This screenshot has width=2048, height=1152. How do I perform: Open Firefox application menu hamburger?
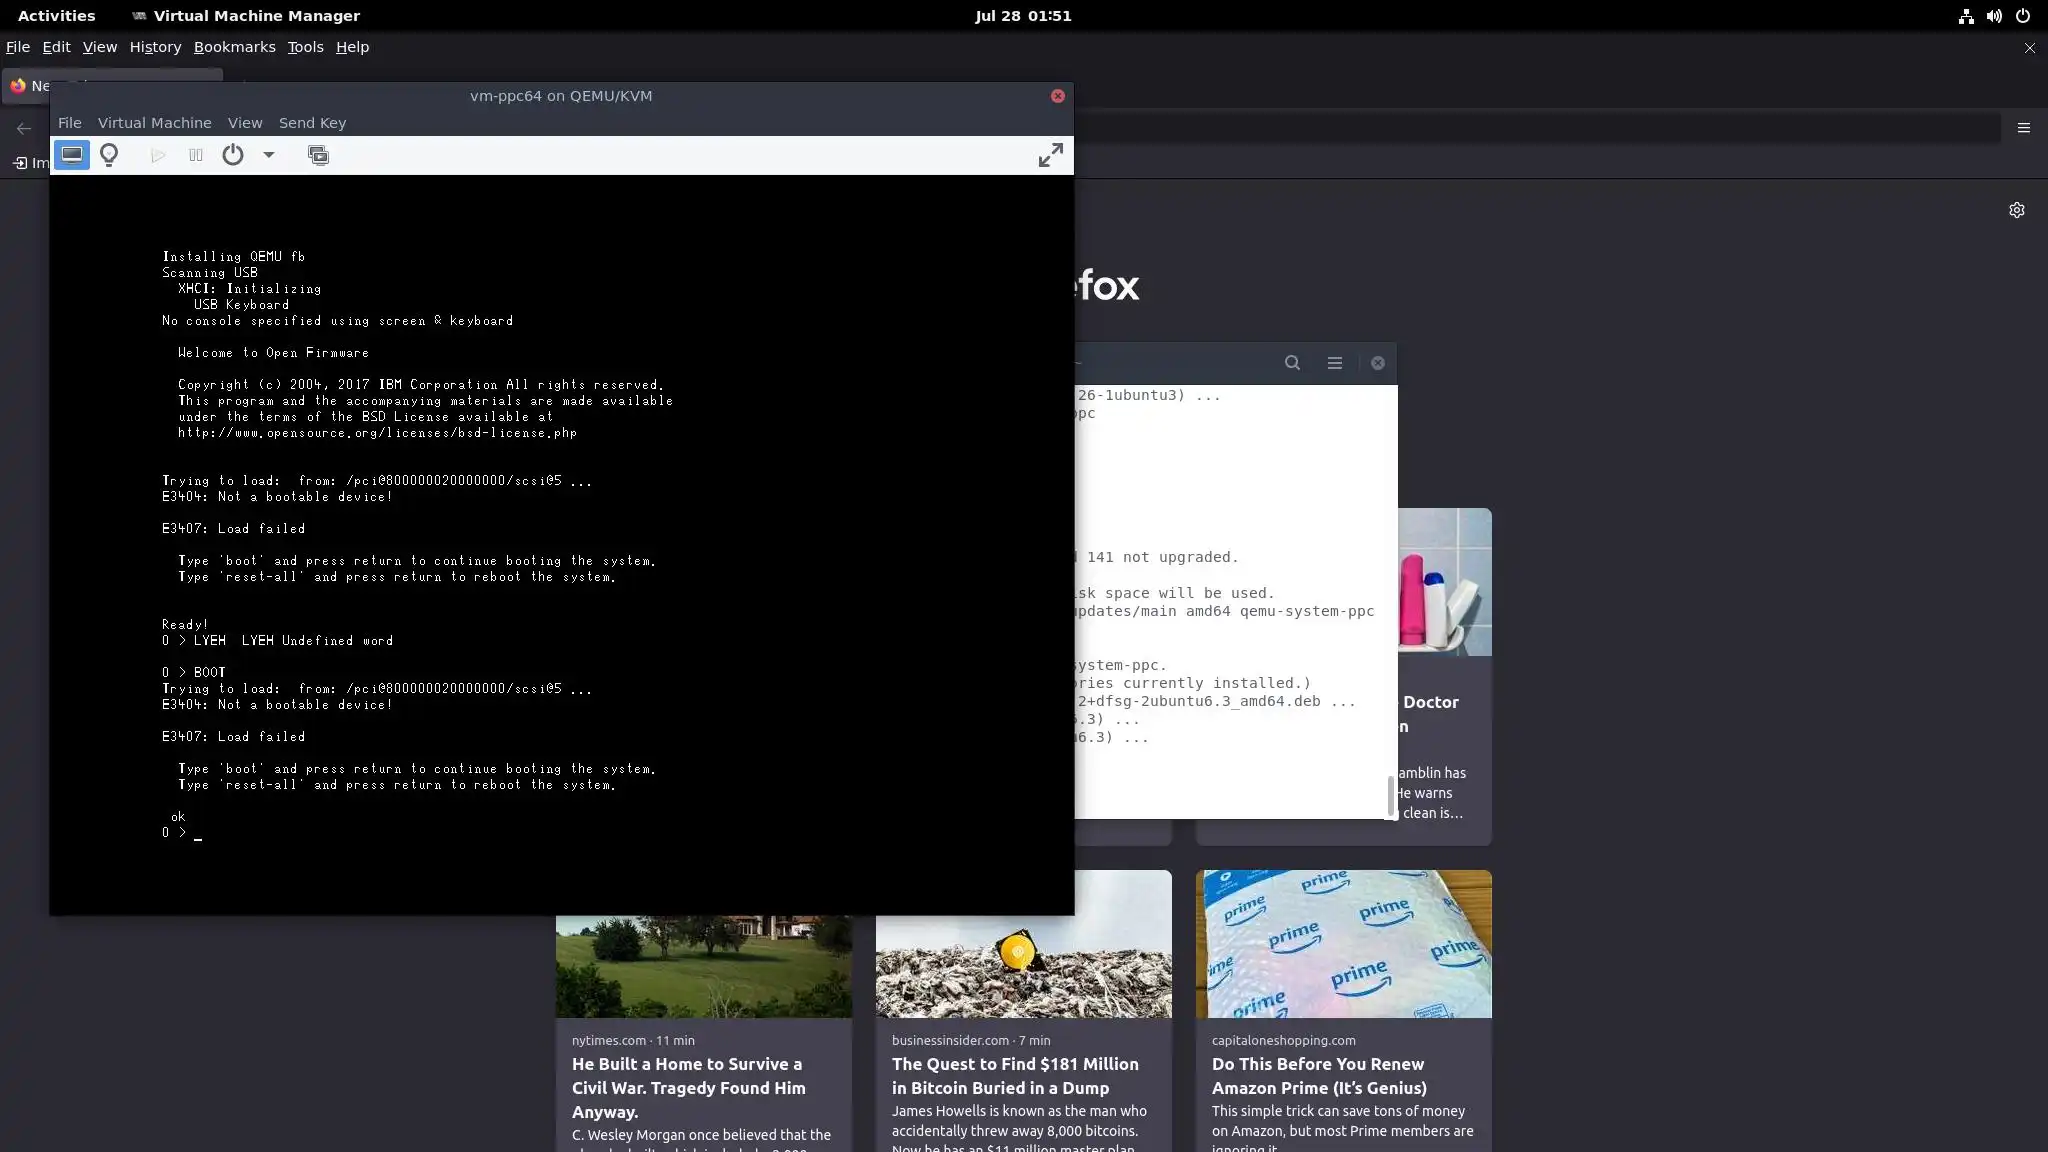[2023, 128]
